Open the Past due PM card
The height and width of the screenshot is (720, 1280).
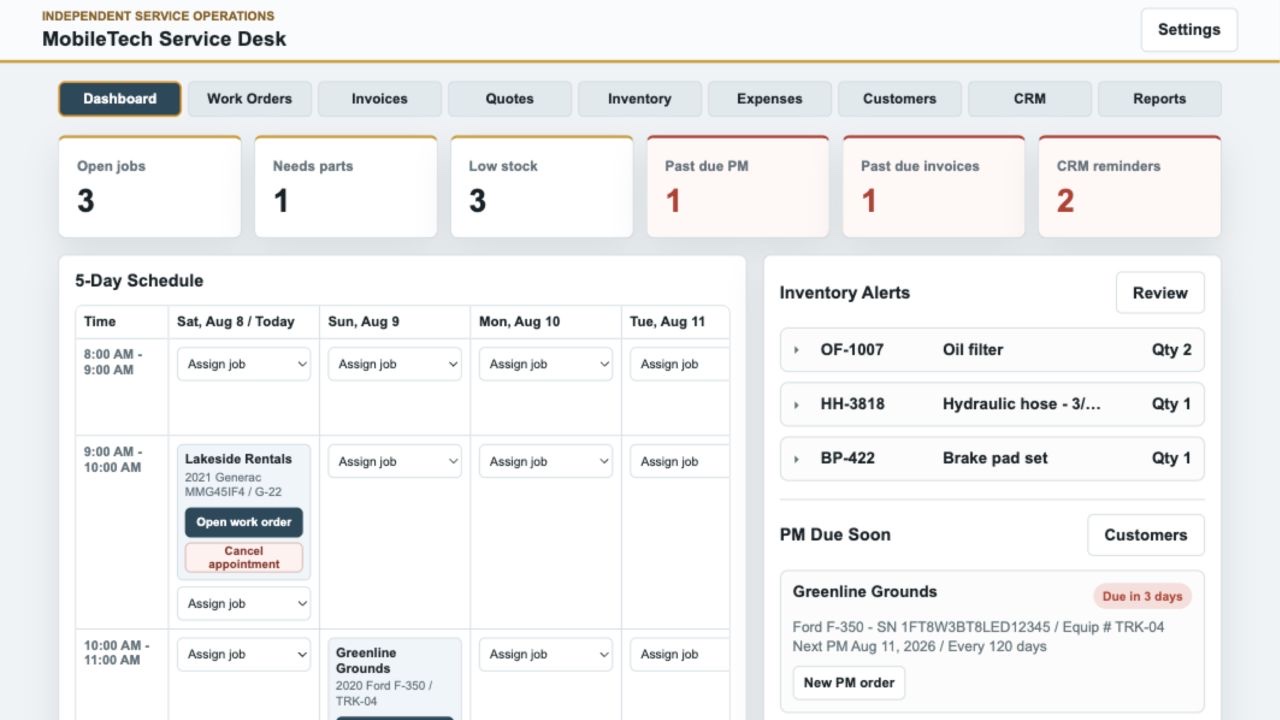[738, 187]
